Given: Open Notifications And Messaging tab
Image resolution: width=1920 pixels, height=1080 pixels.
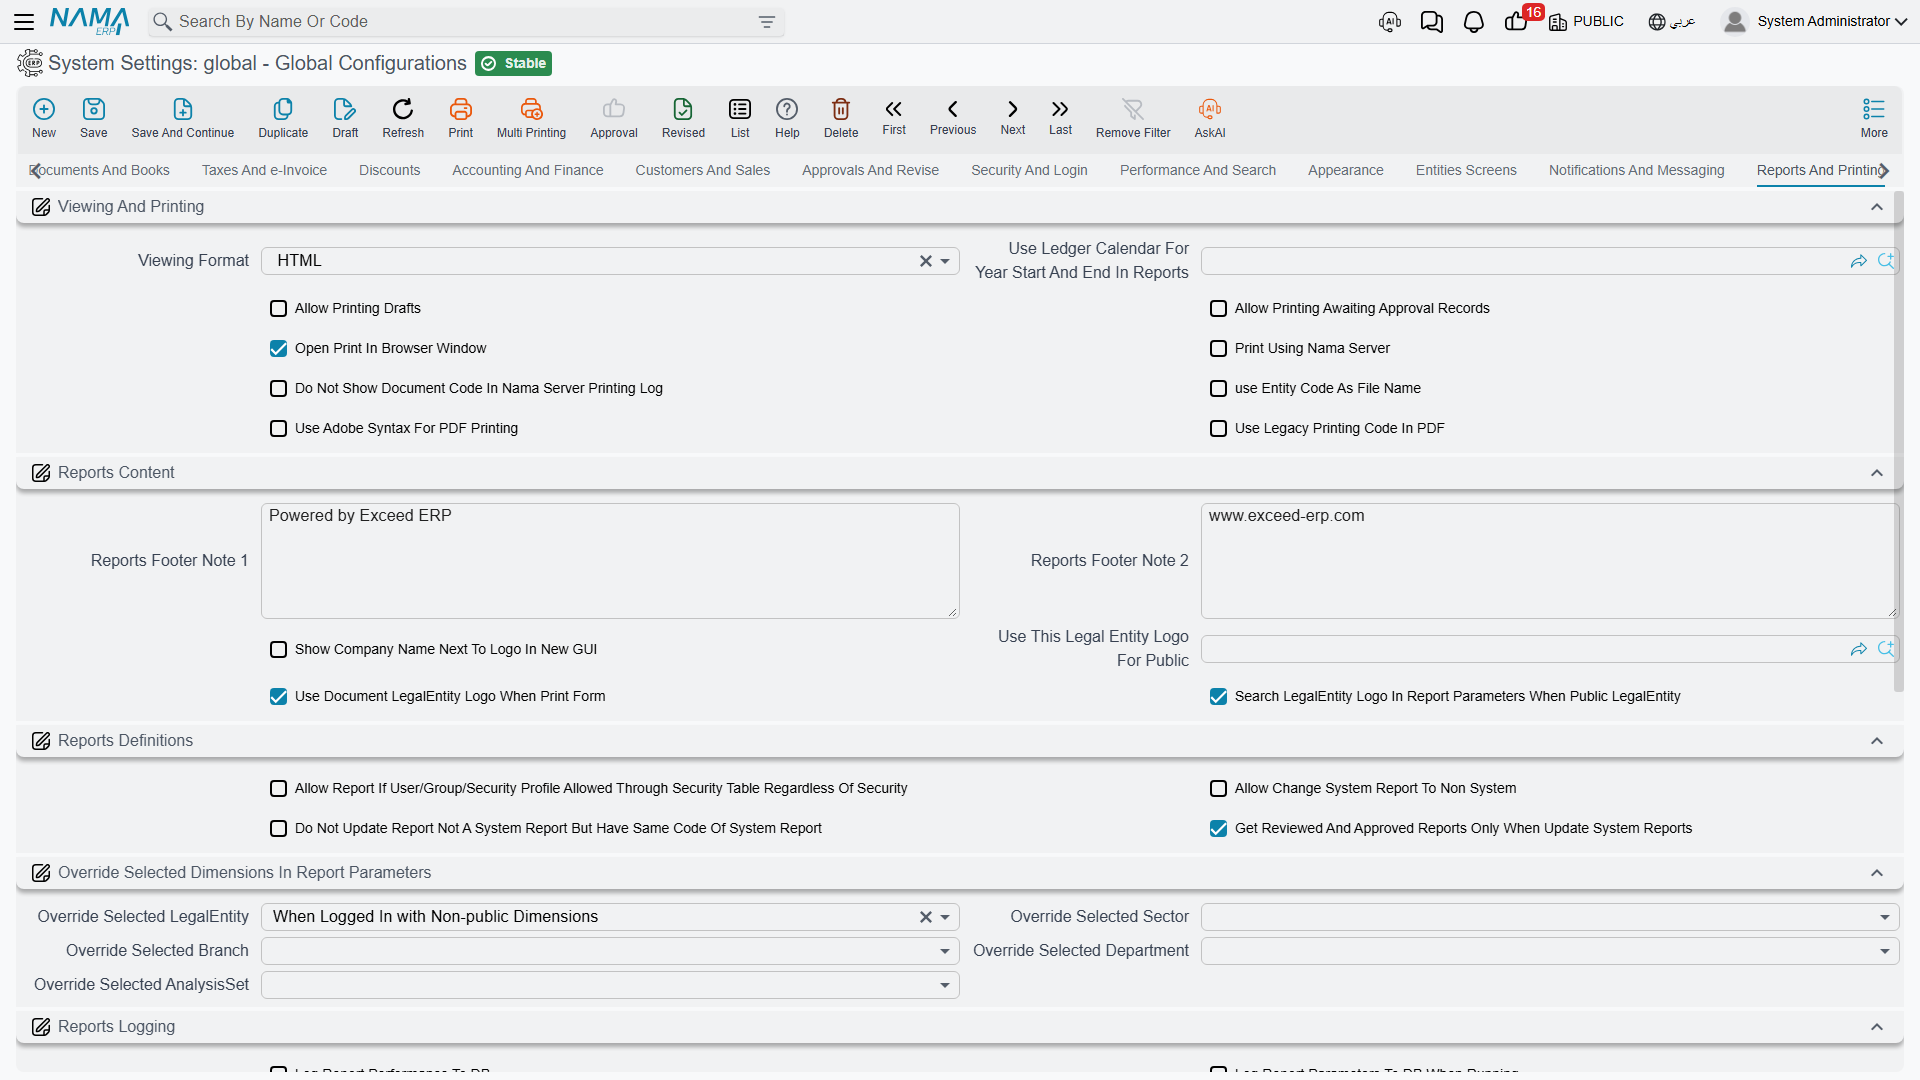Looking at the screenshot, I should click(1637, 170).
